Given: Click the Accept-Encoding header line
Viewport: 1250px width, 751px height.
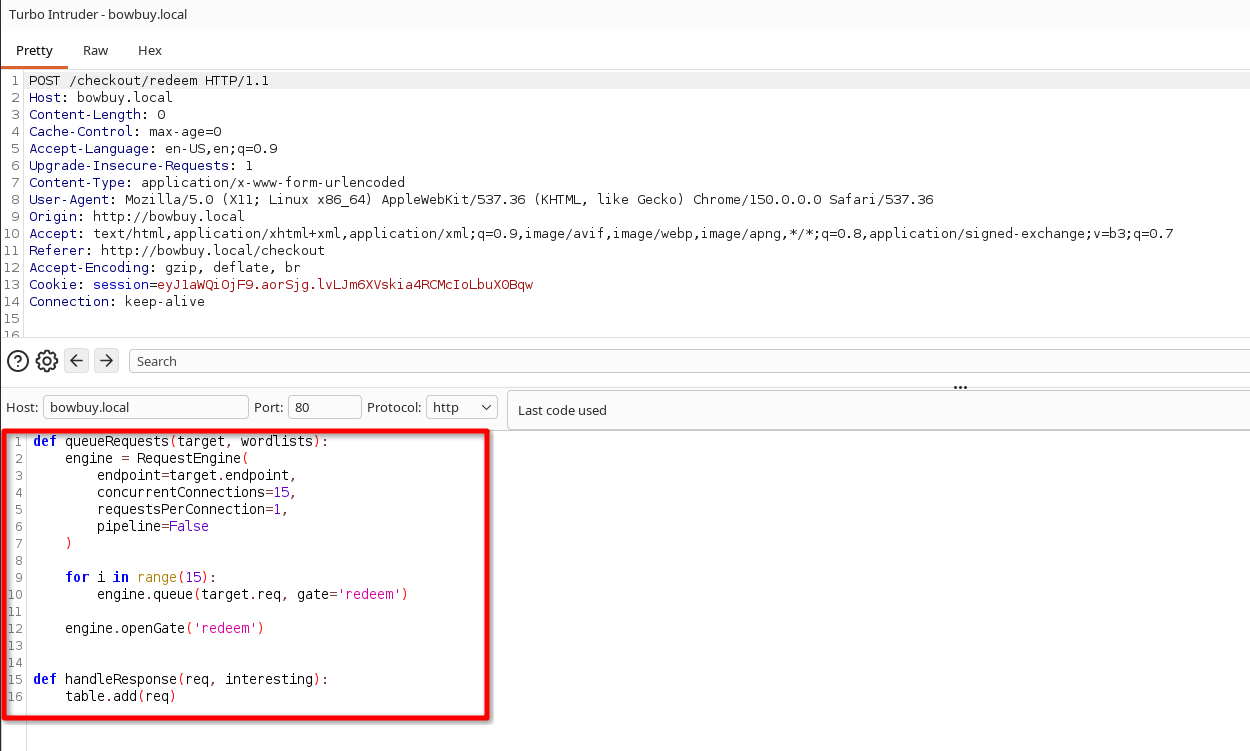Looking at the screenshot, I should pyautogui.click(x=165, y=267).
